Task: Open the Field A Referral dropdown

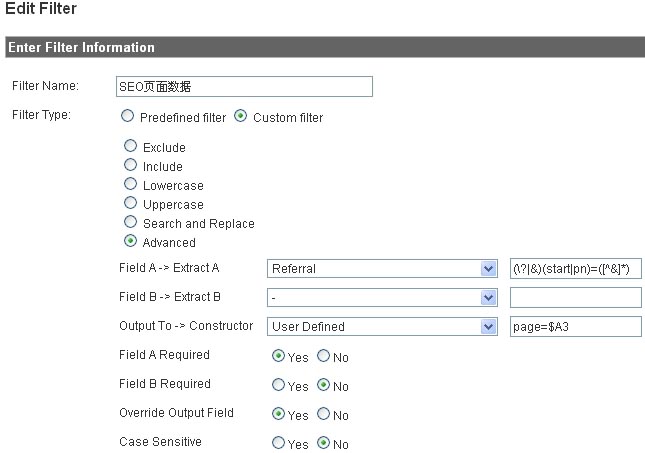Action: [382, 269]
